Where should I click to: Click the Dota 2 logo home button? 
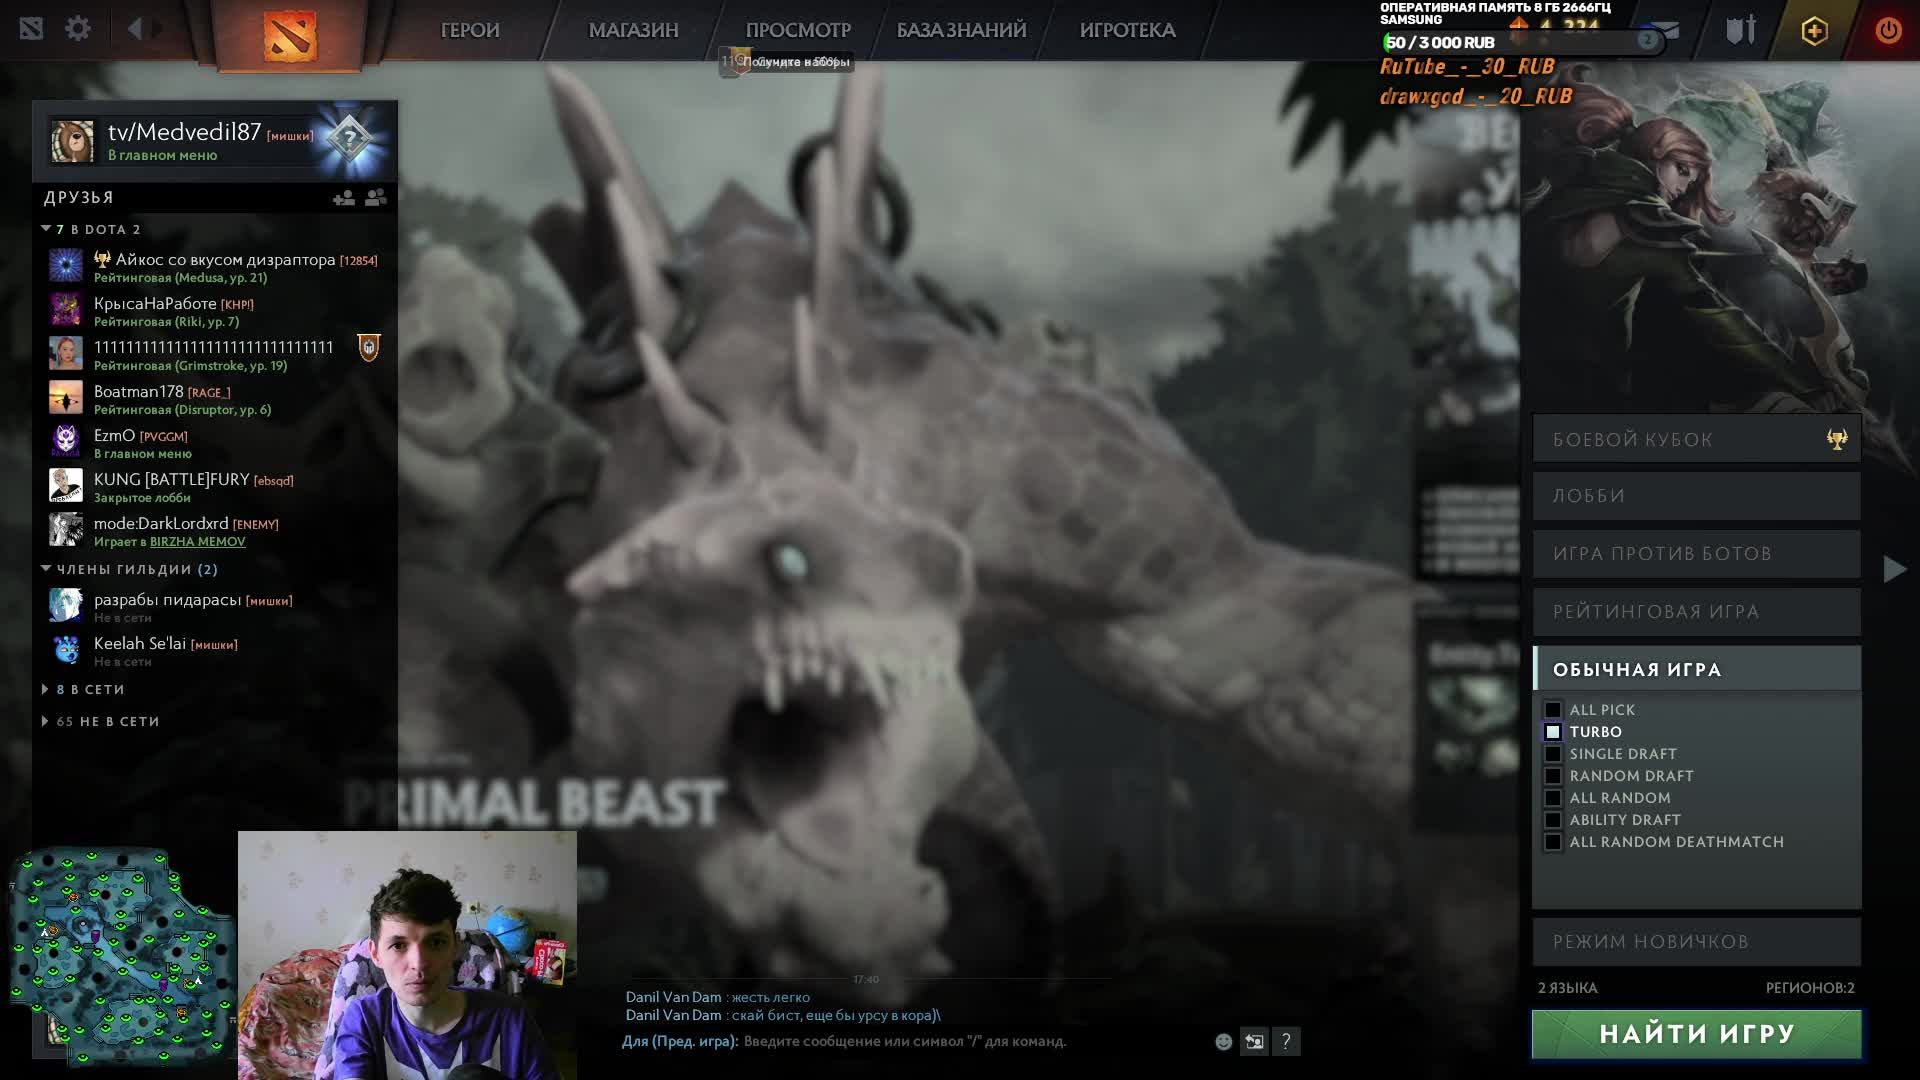290,35
